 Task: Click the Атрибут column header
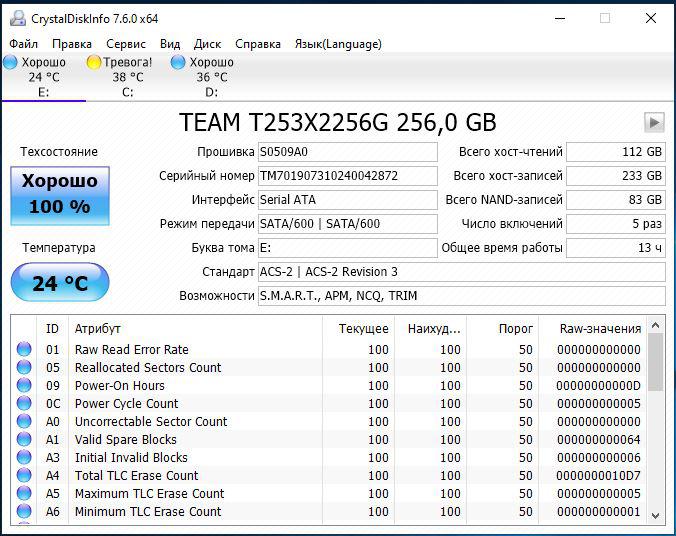coord(98,328)
